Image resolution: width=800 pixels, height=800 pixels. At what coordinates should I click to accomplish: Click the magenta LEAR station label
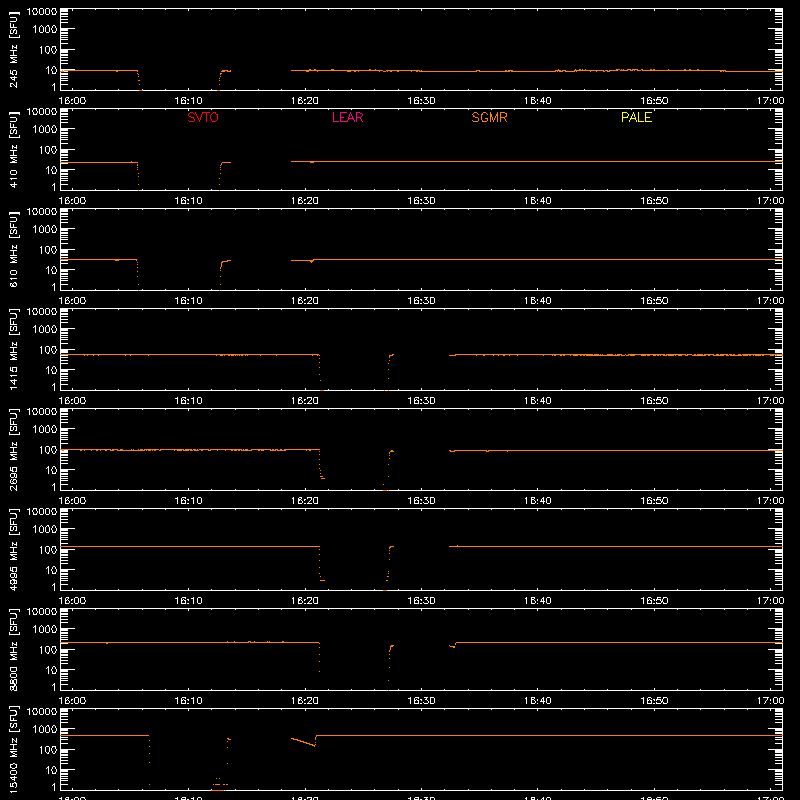(347, 117)
